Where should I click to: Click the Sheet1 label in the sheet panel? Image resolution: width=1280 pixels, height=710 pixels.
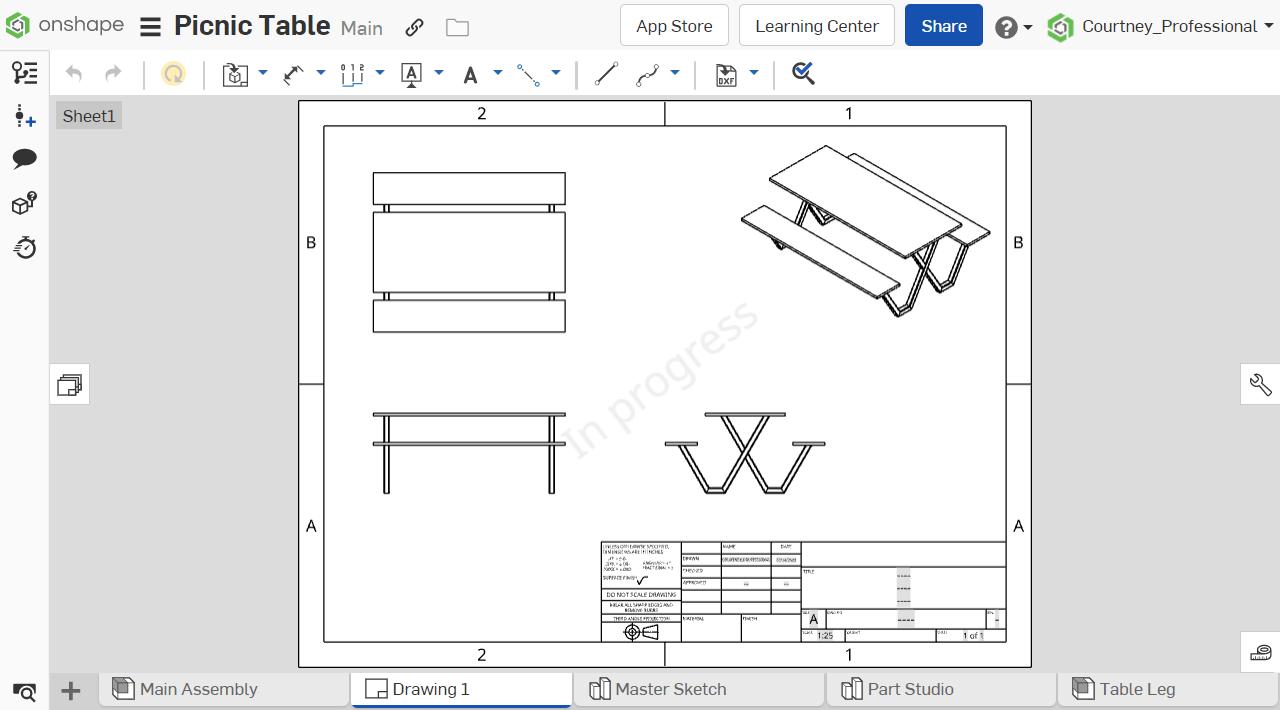pos(88,115)
